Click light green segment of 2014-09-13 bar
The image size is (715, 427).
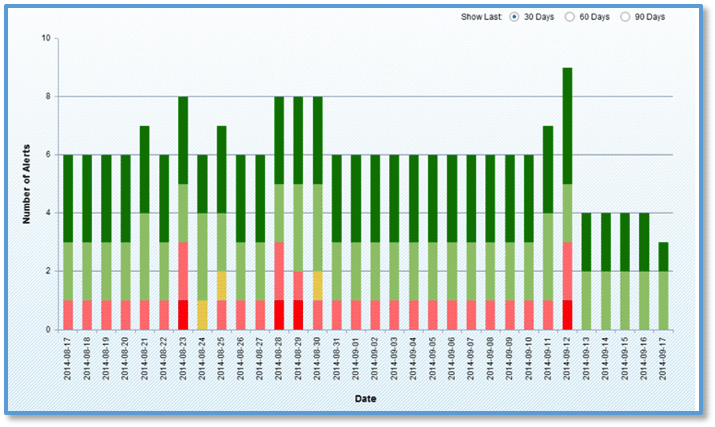(587, 300)
